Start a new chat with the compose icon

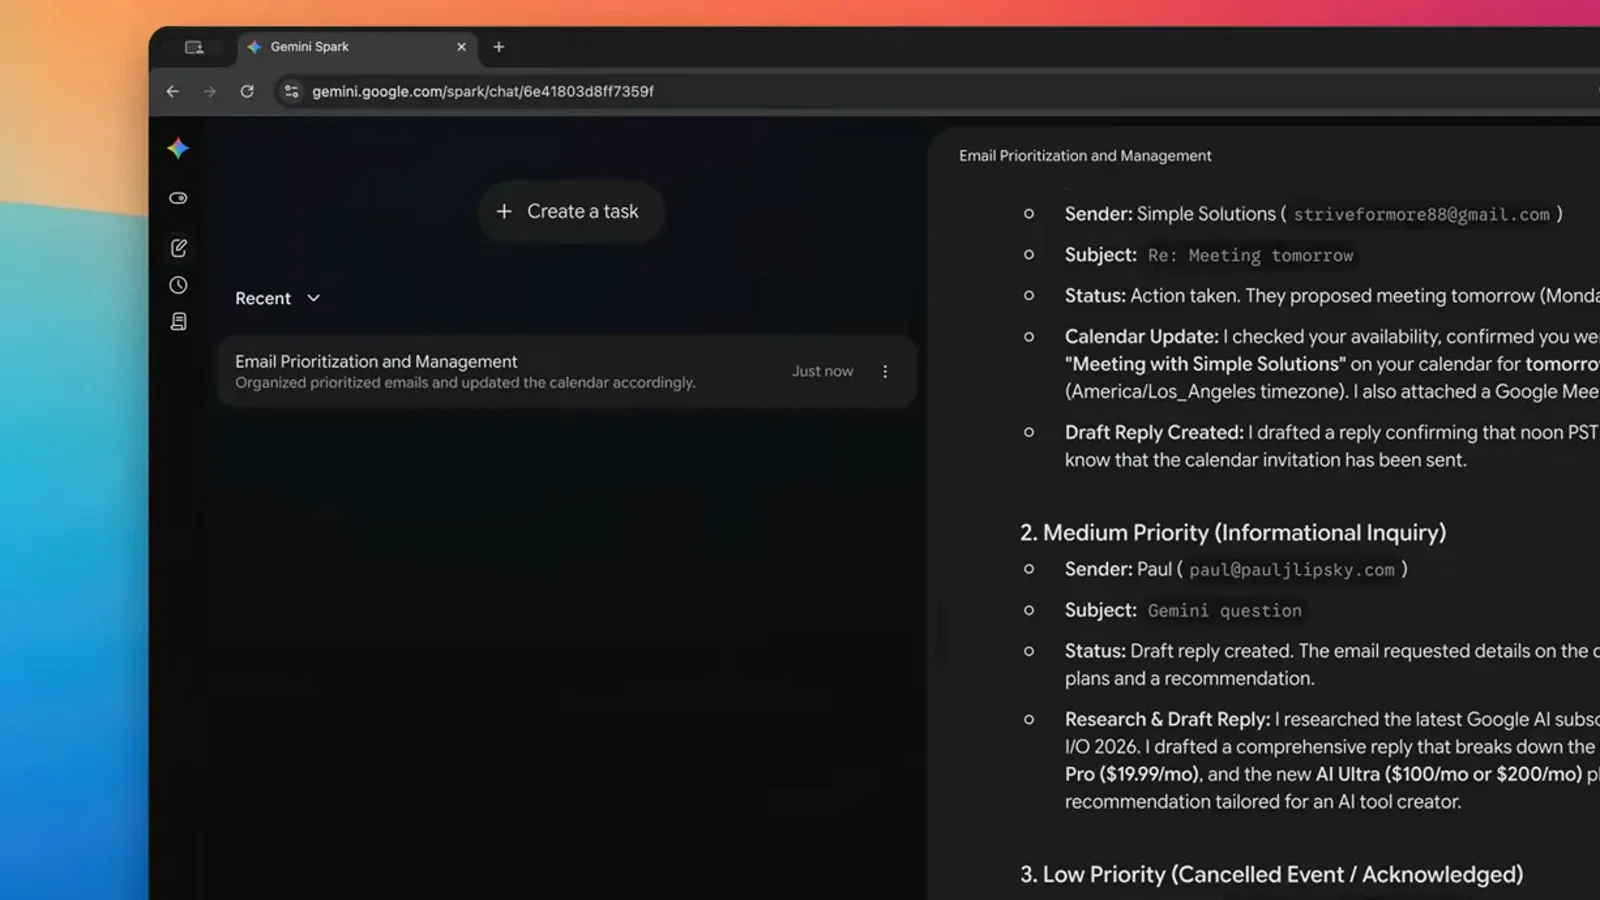tap(178, 247)
